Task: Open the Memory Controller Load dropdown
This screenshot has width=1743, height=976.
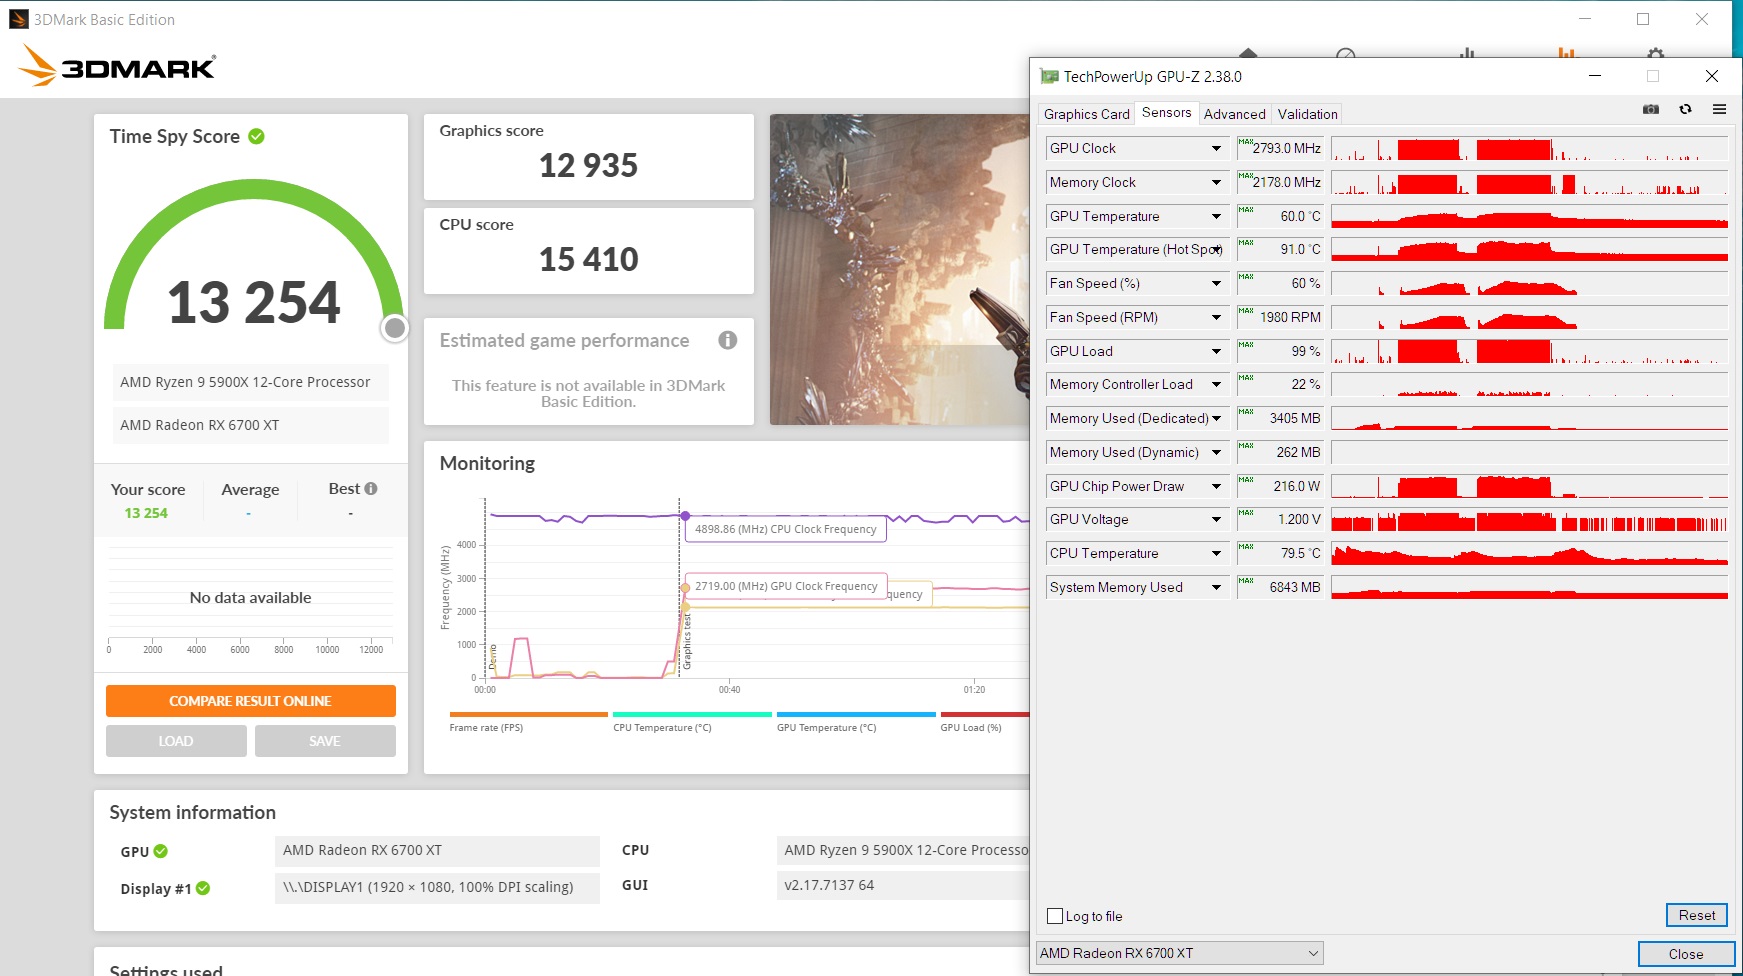Action: tap(1216, 384)
